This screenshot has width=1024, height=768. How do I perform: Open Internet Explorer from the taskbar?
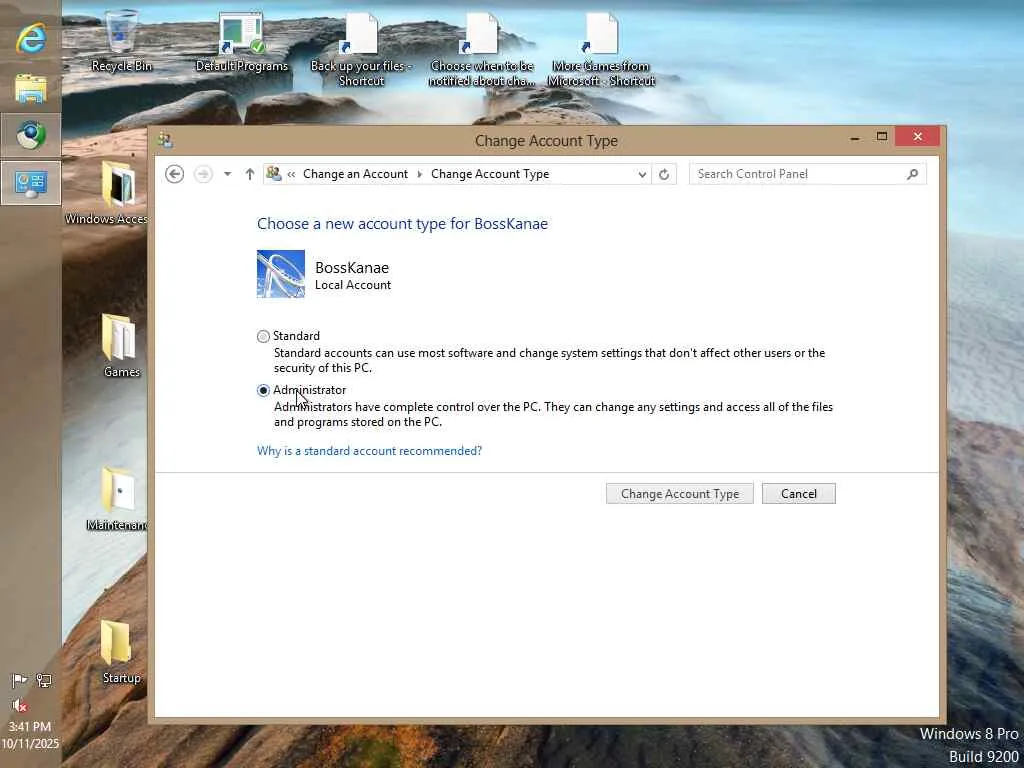tap(31, 39)
